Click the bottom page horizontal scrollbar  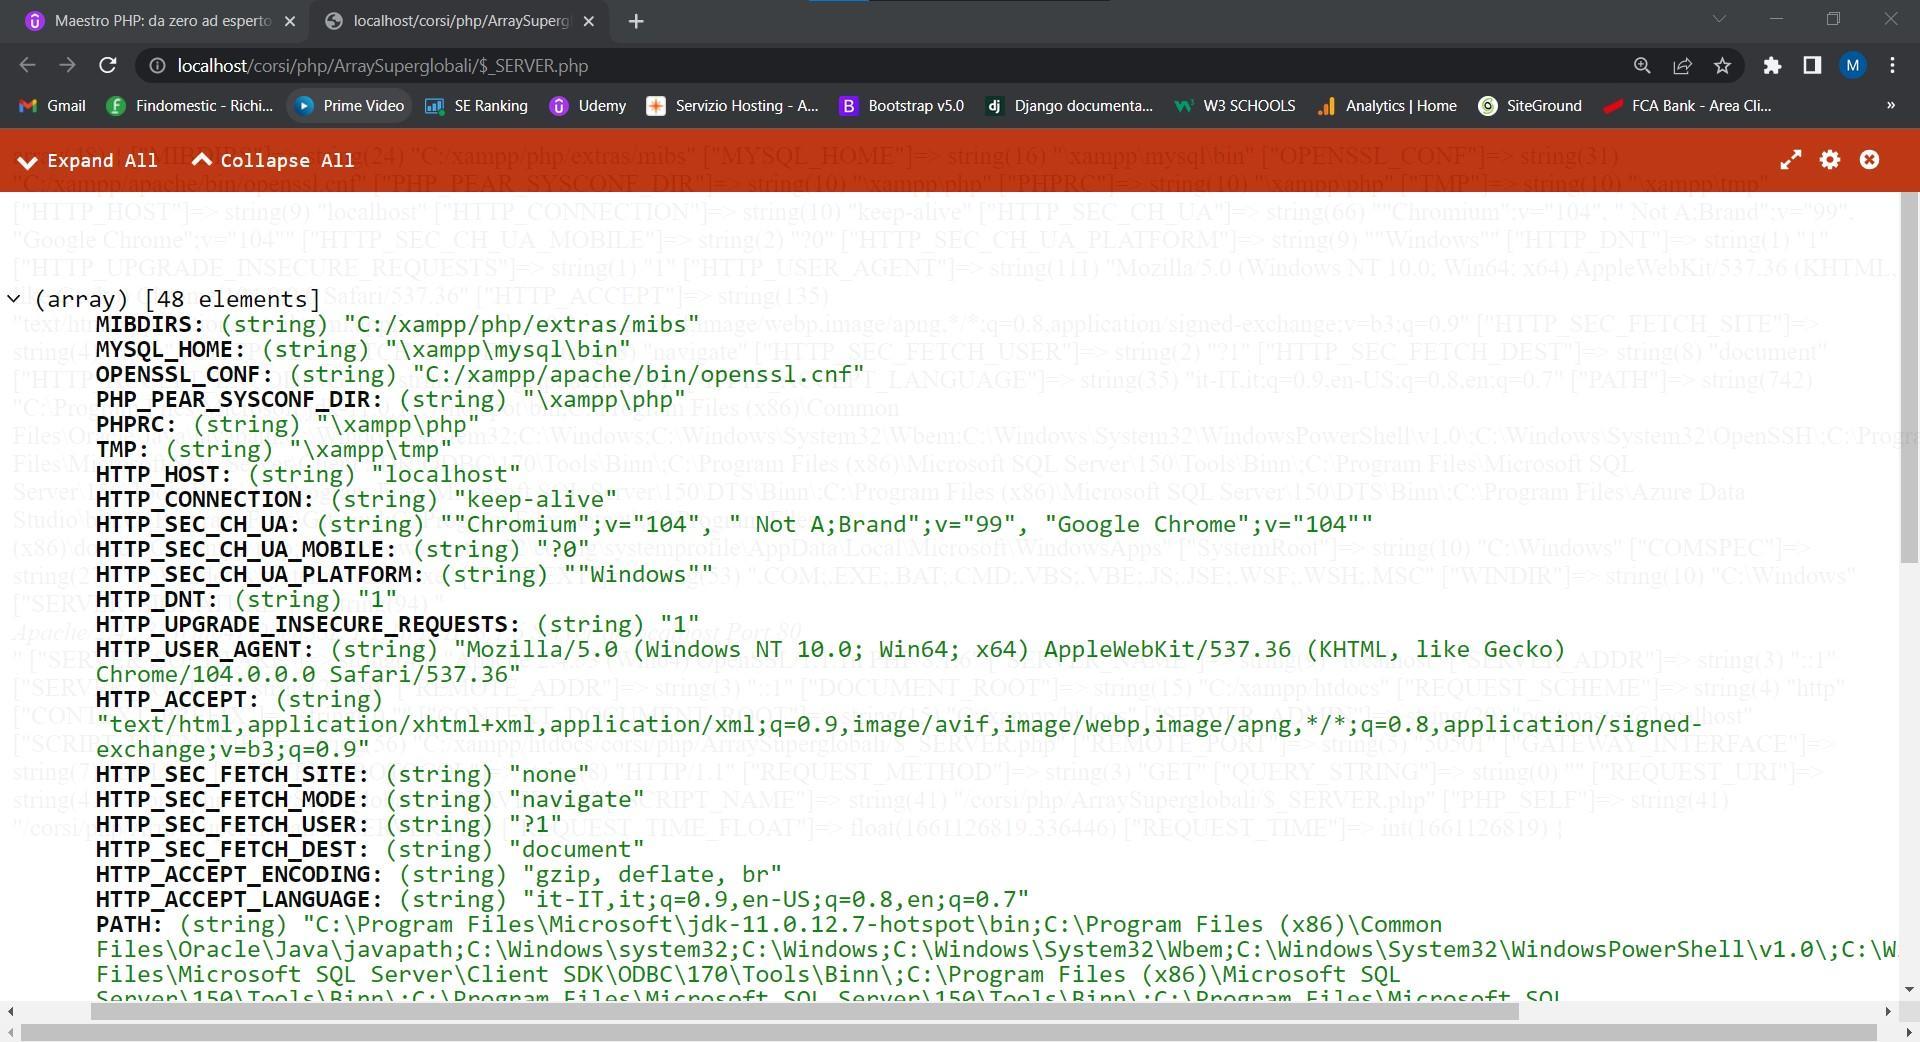948,1032
